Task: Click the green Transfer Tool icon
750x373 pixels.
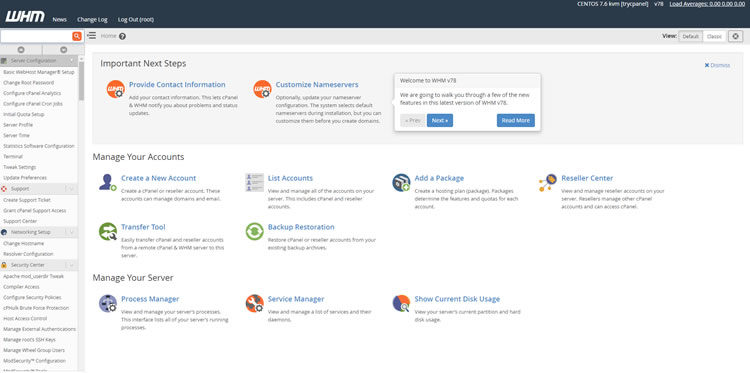Action: tap(108, 231)
